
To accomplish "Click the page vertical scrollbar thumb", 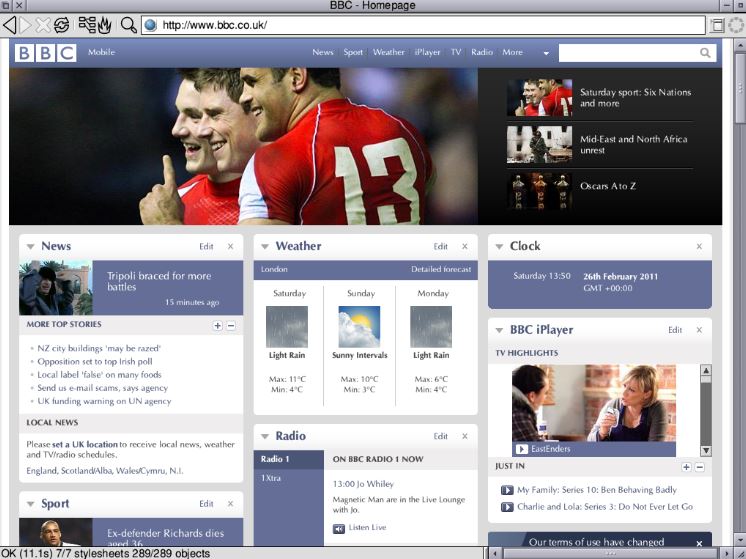I will [x=740, y=88].
